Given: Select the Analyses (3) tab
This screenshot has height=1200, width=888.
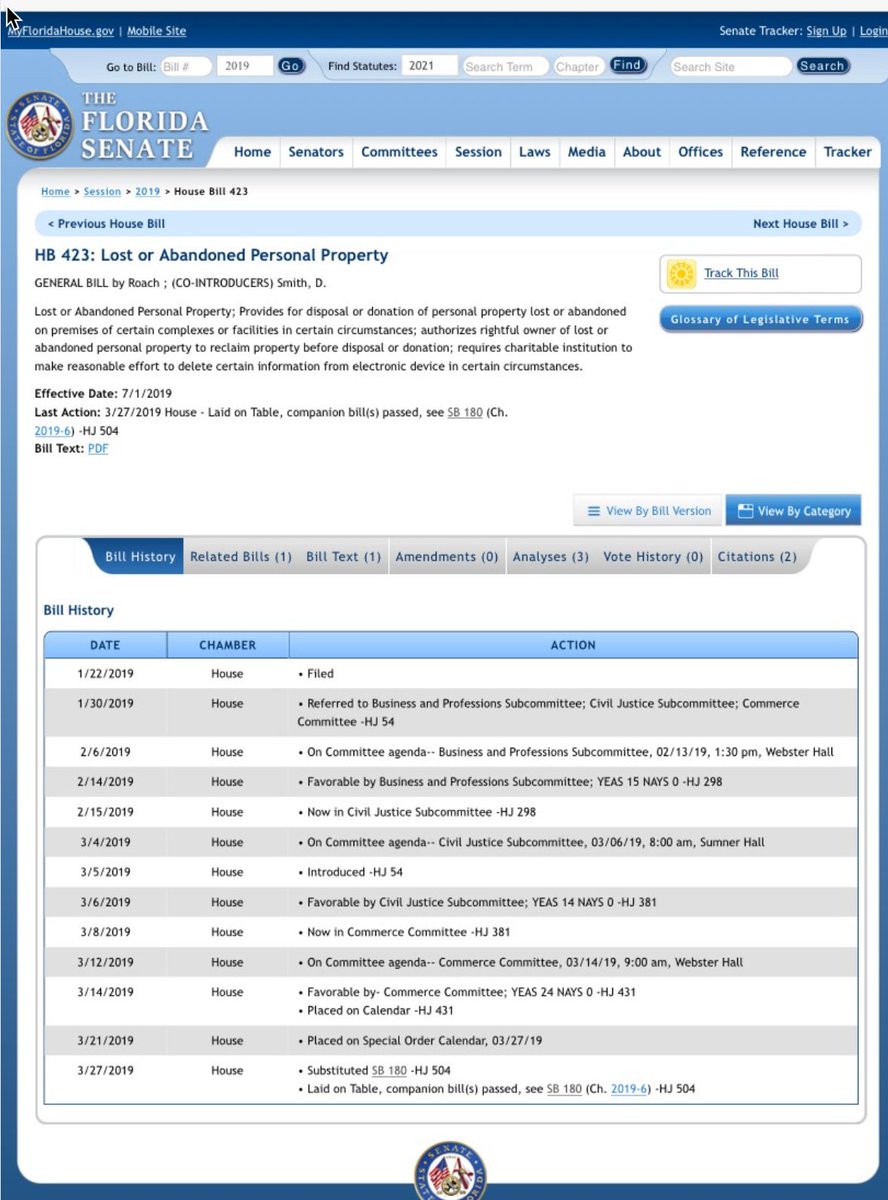Looking at the screenshot, I should [x=551, y=557].
